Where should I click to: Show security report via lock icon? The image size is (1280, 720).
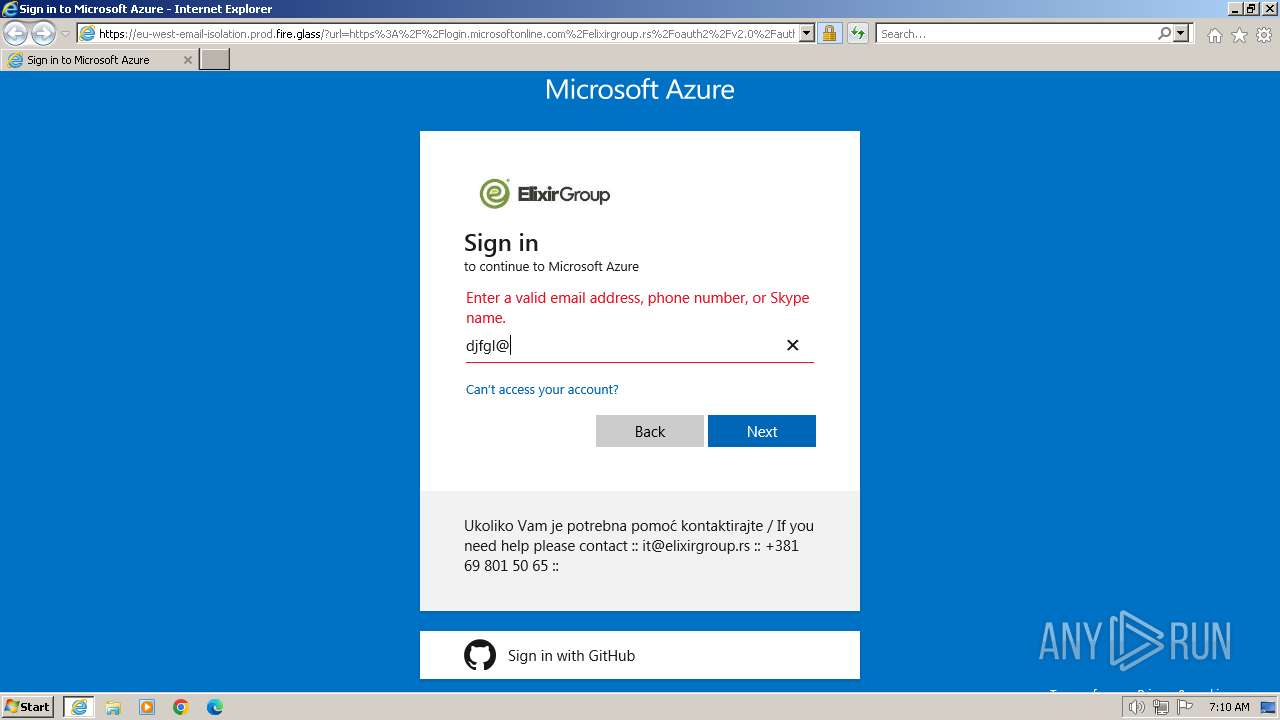(829, 34)
